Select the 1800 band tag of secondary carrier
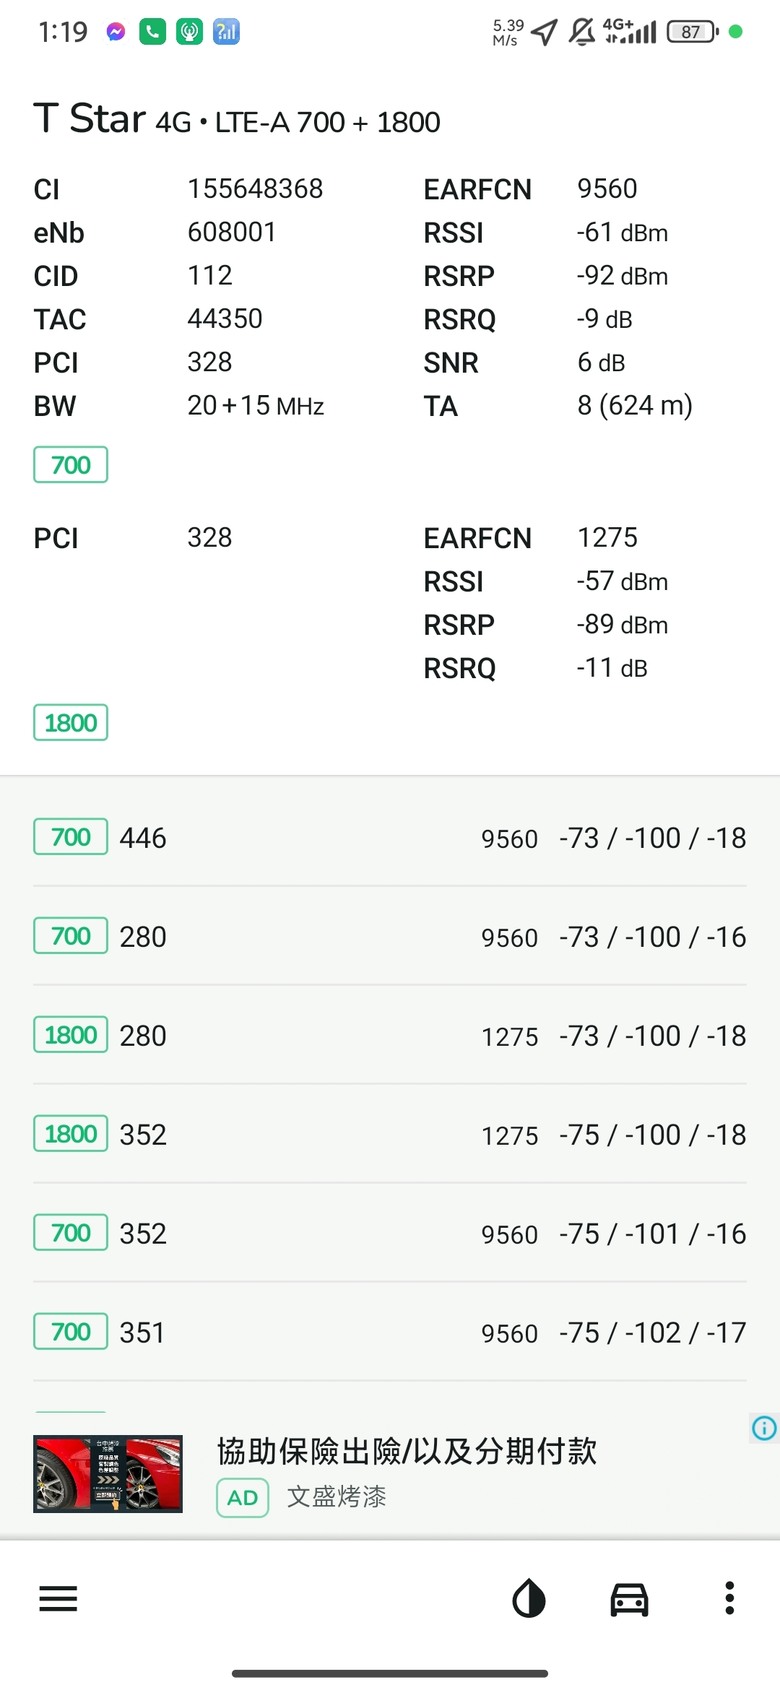Viewport: 780px width, 1690px height. click(x=71, y=723)
